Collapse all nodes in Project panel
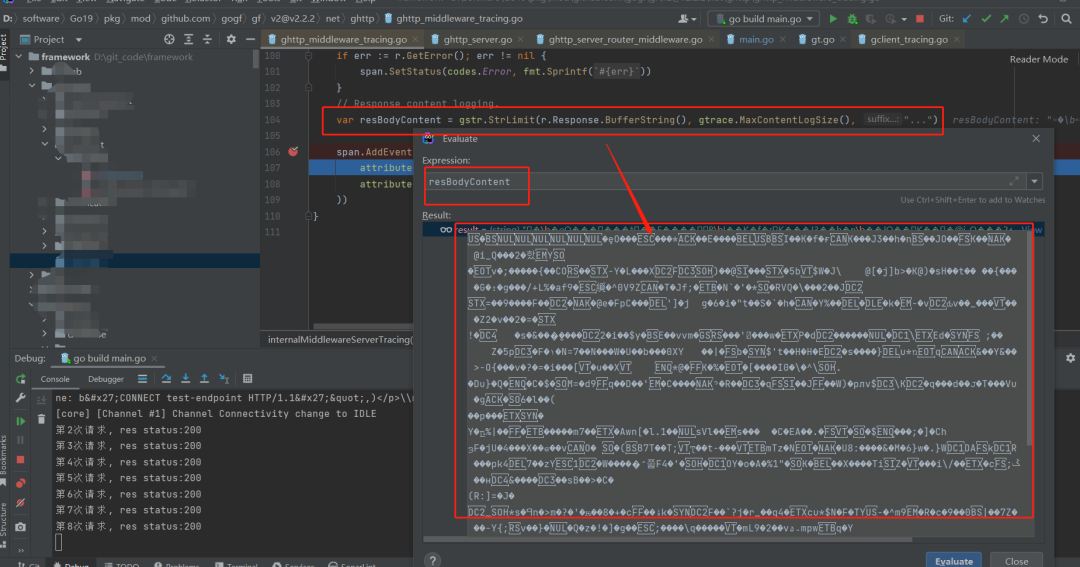 tap(207, 40)
